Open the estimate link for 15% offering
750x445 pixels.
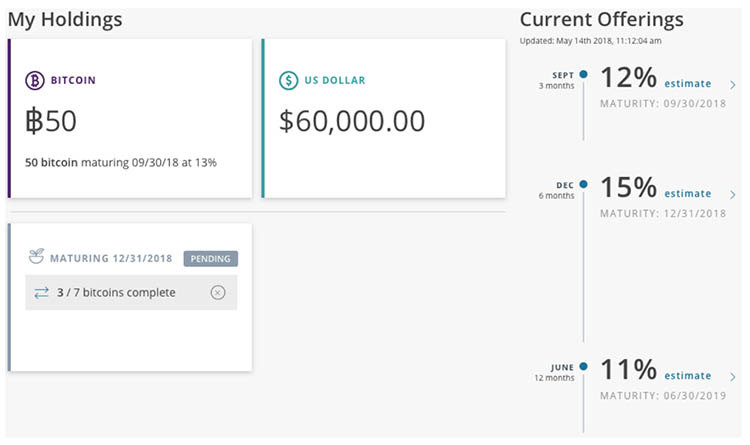(688, 194)
